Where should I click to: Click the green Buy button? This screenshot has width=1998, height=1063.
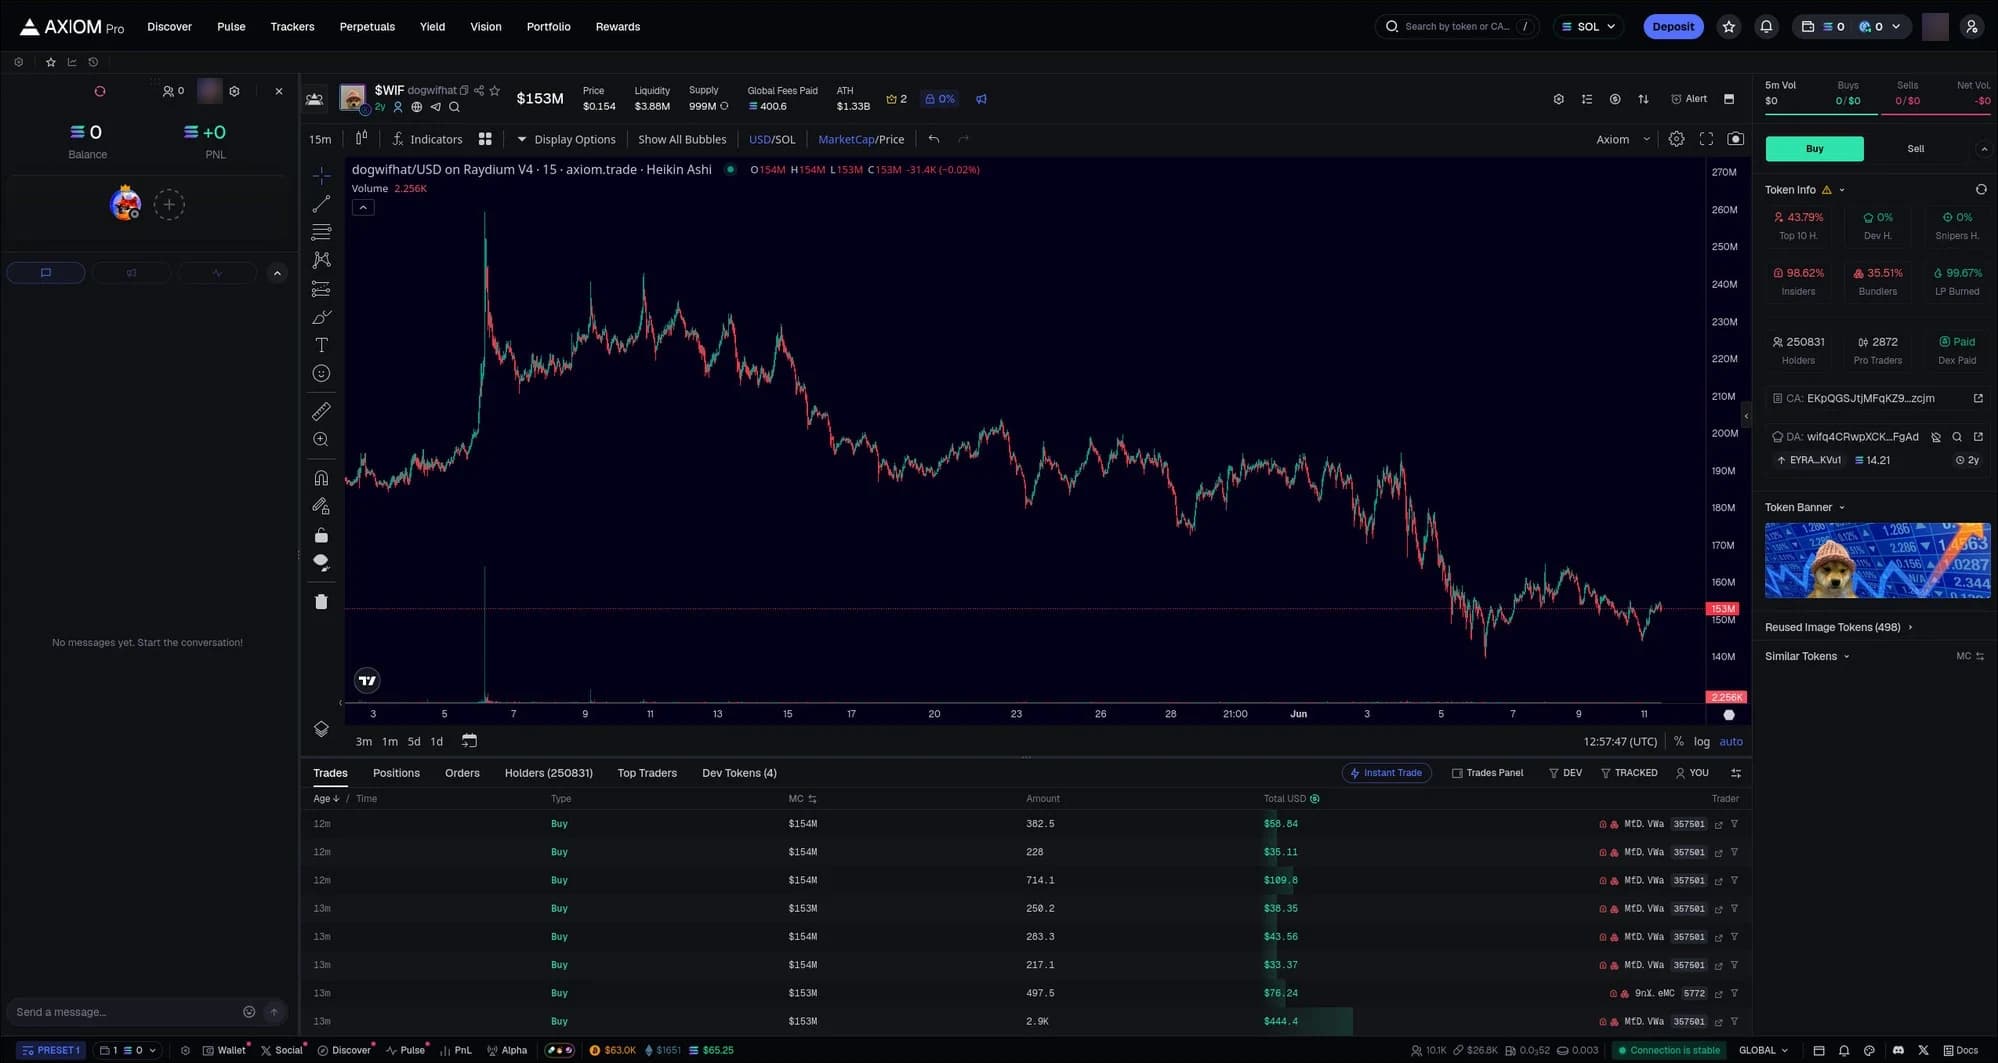(x=1814, y=149)
